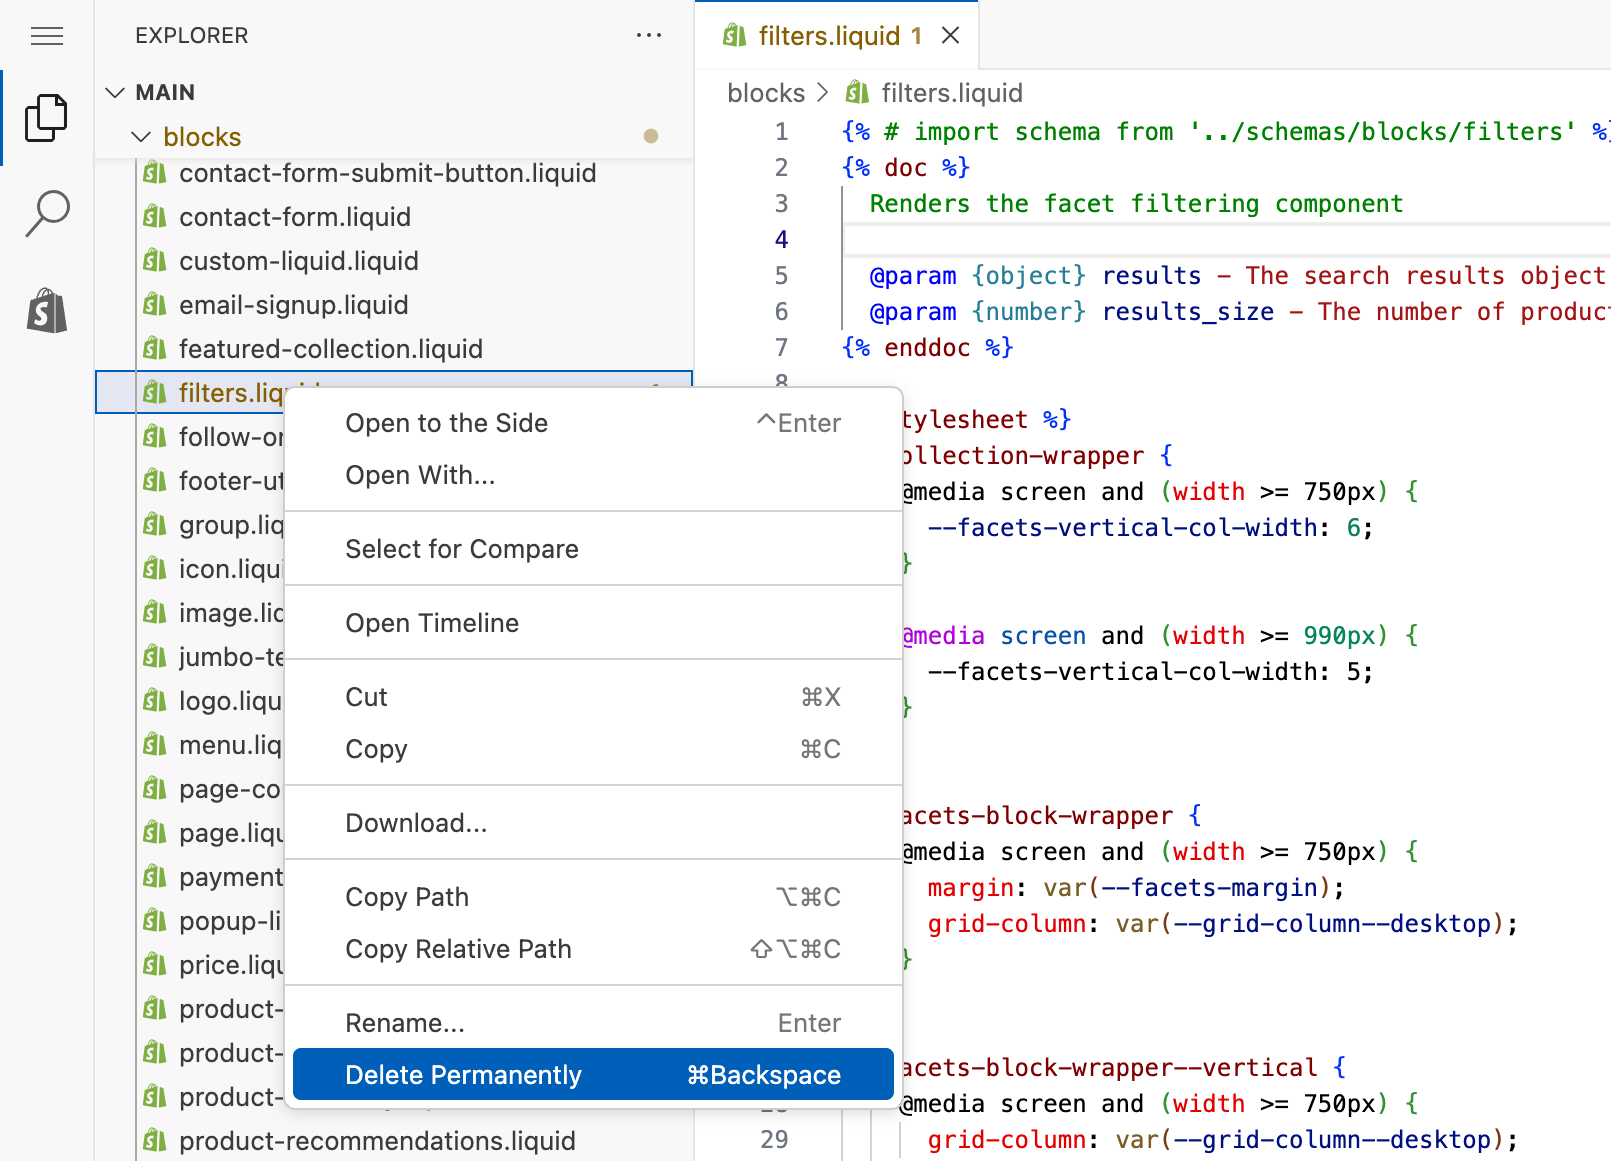Viewport: 1611px width, 1161px height.
Task: Click Shopify icon beside product-recommendations.liquid
Action: 155,1140
